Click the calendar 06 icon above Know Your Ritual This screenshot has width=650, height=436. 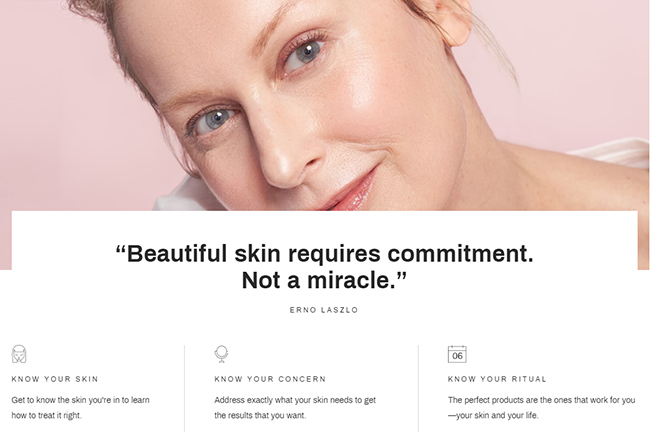(x=457, y=354)
